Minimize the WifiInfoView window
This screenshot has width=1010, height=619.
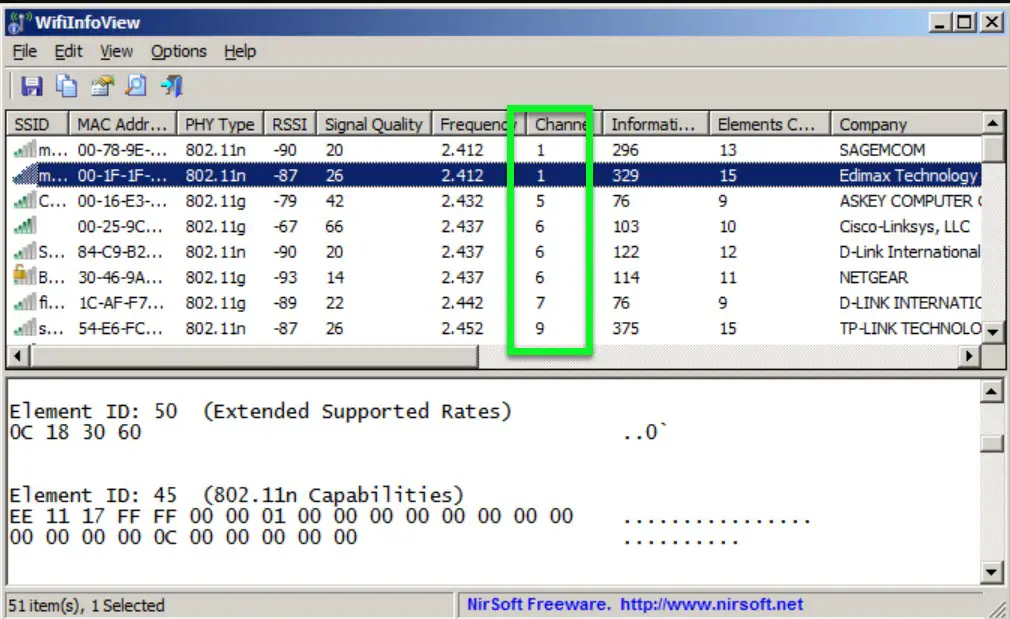(x=940, y=23)
